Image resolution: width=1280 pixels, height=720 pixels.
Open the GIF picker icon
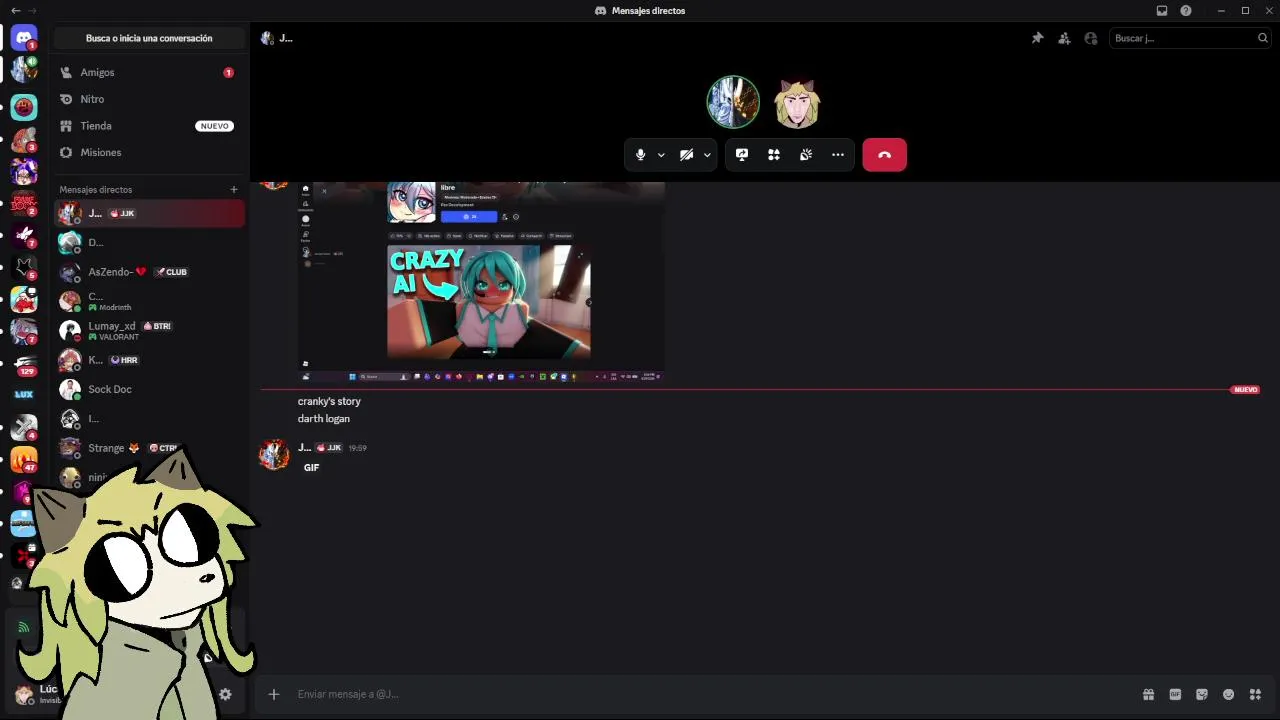pos(1175,694)
